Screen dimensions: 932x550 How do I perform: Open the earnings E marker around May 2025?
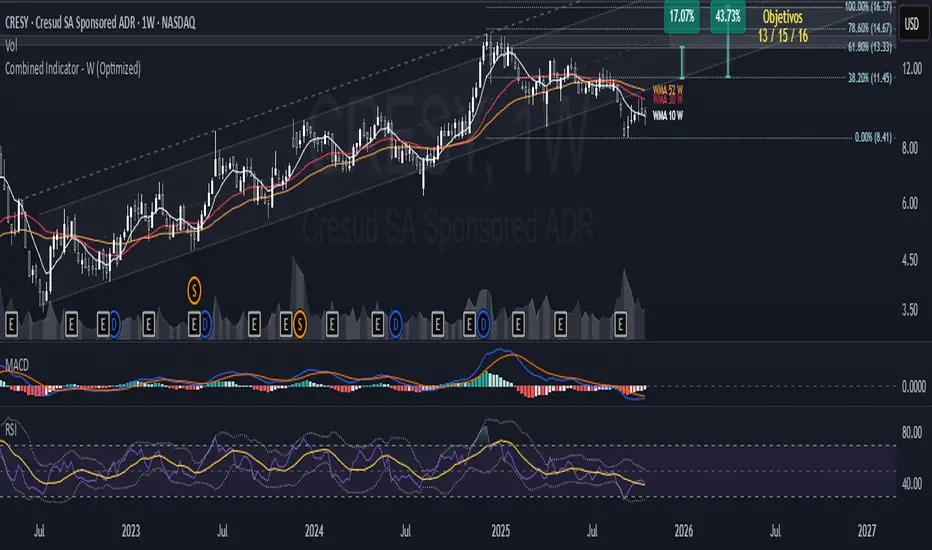point(560,325)
